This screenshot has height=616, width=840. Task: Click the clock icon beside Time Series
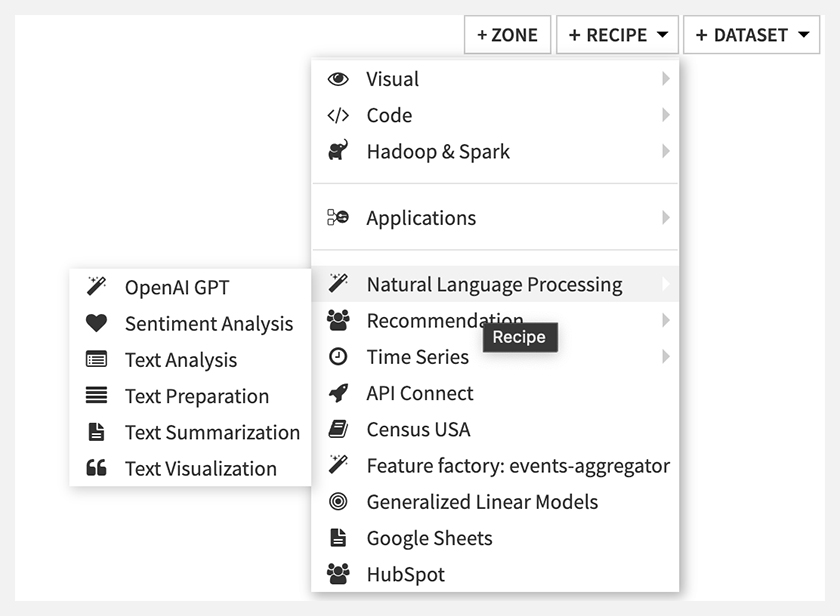click(x=338, y=357)
